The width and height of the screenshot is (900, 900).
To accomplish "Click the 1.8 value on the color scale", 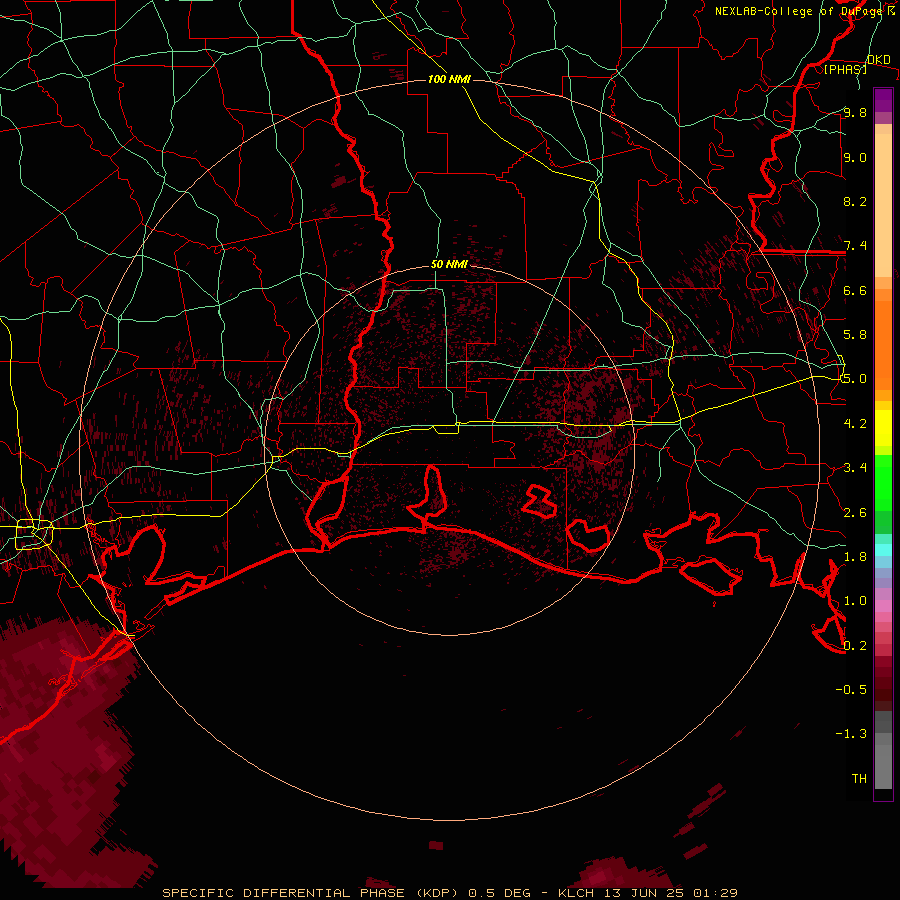I will point(855,557).
